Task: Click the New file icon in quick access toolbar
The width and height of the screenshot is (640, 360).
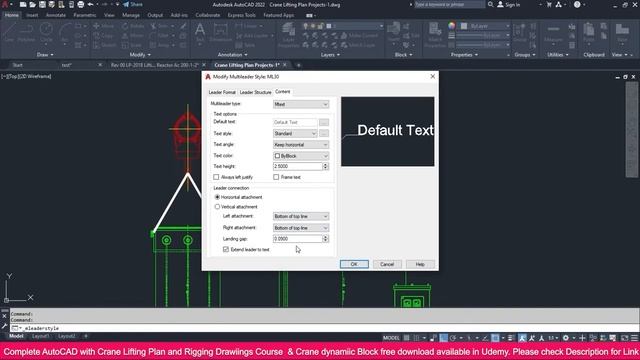Action: pyautogui.click(x=23, y=4)
